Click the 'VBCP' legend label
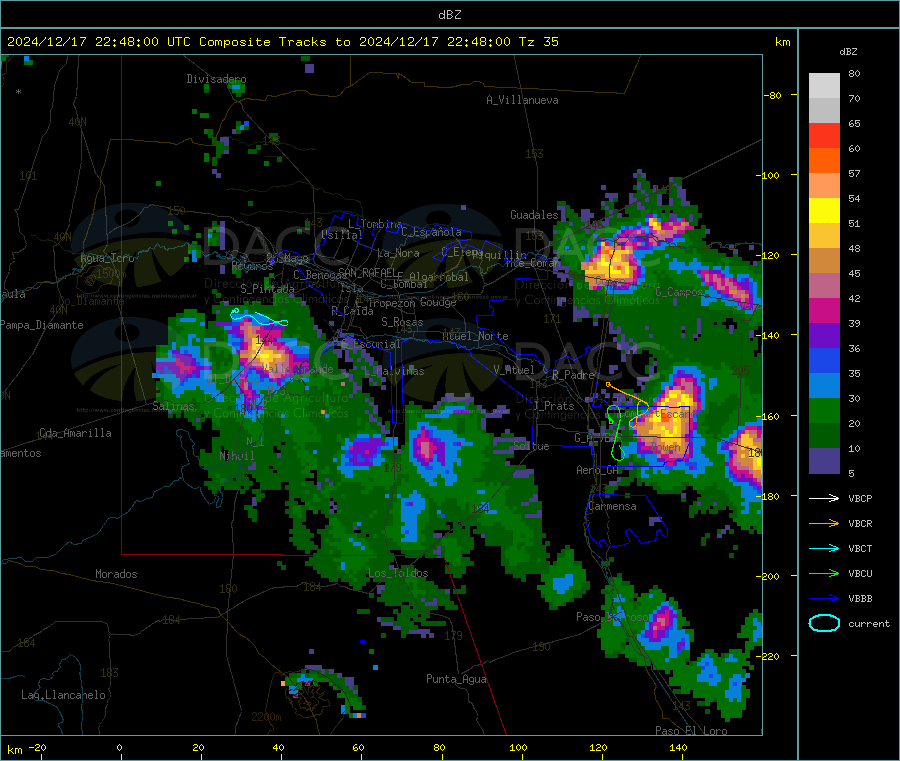 click(x=860, y=498)
